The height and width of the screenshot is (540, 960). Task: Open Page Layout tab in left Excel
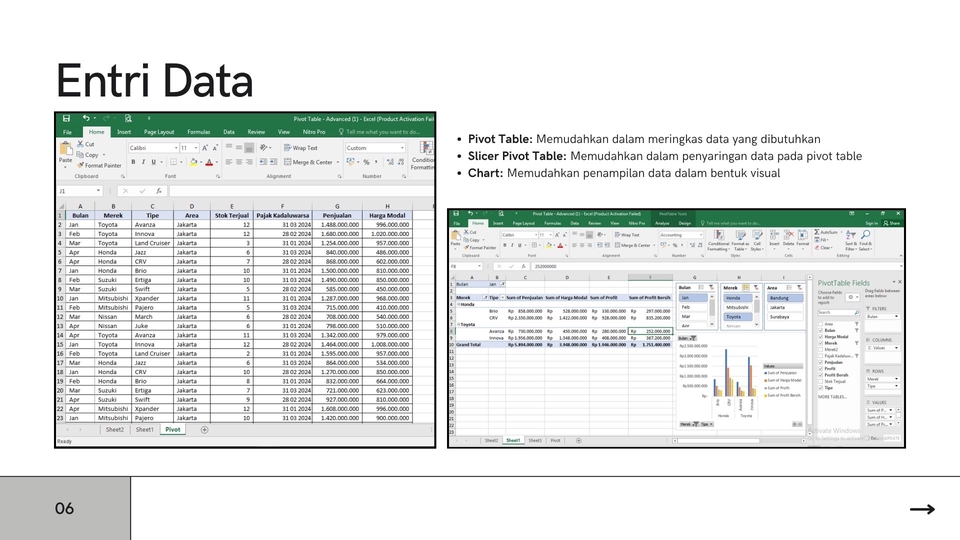click(x=159, y=132)
